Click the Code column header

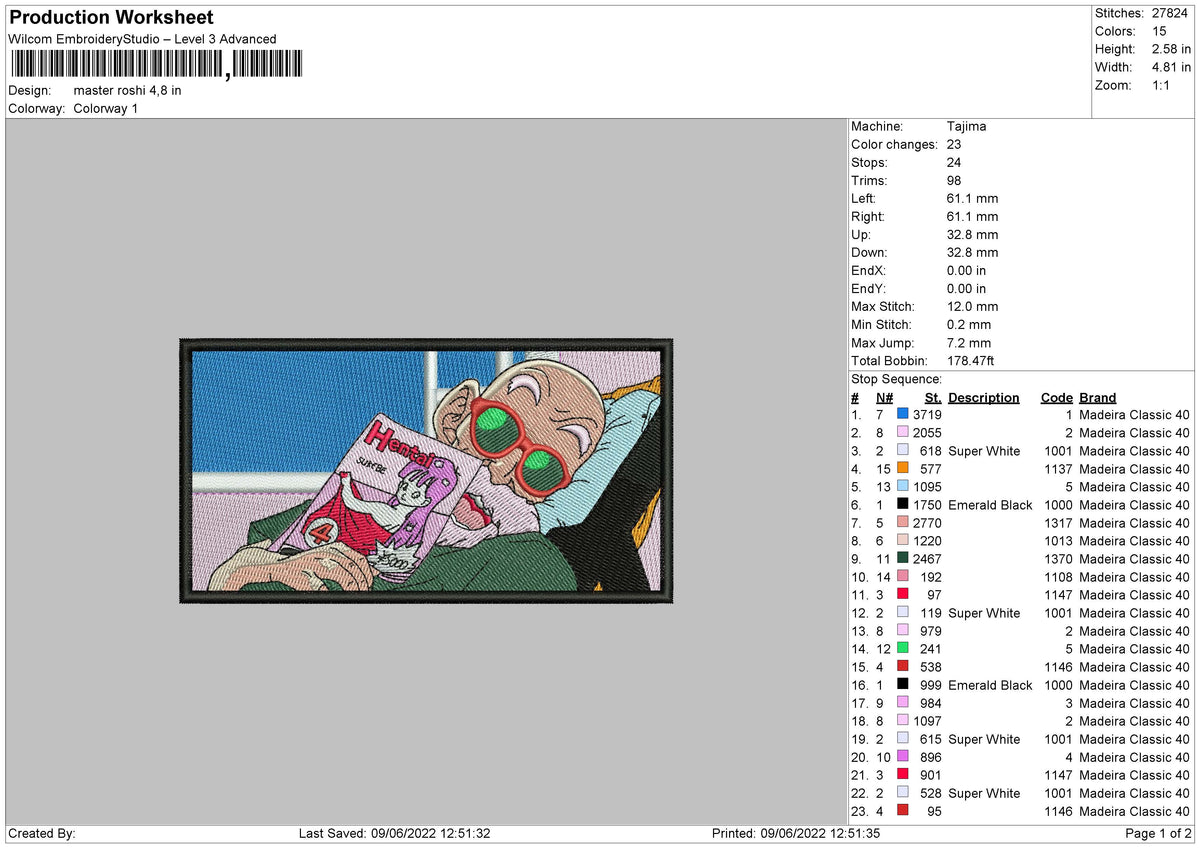[1056, 397]
